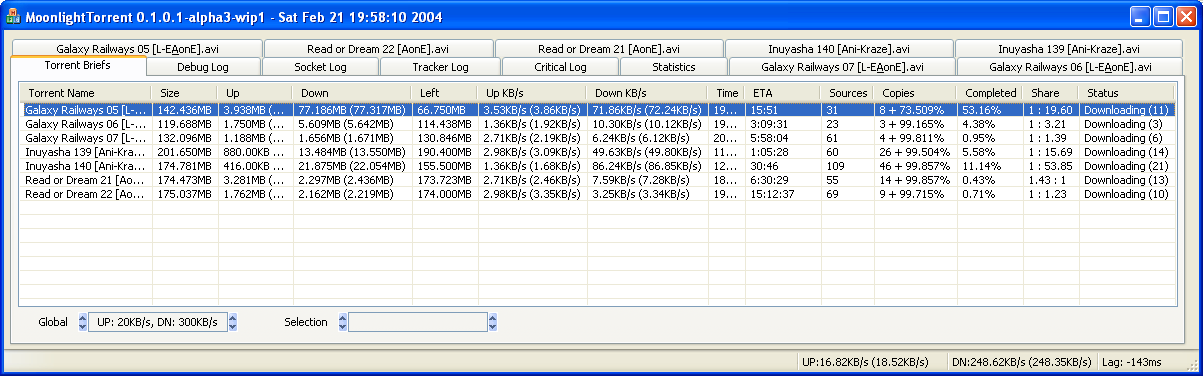Click the 201.650MB Size cell

[x=185, y=152]
